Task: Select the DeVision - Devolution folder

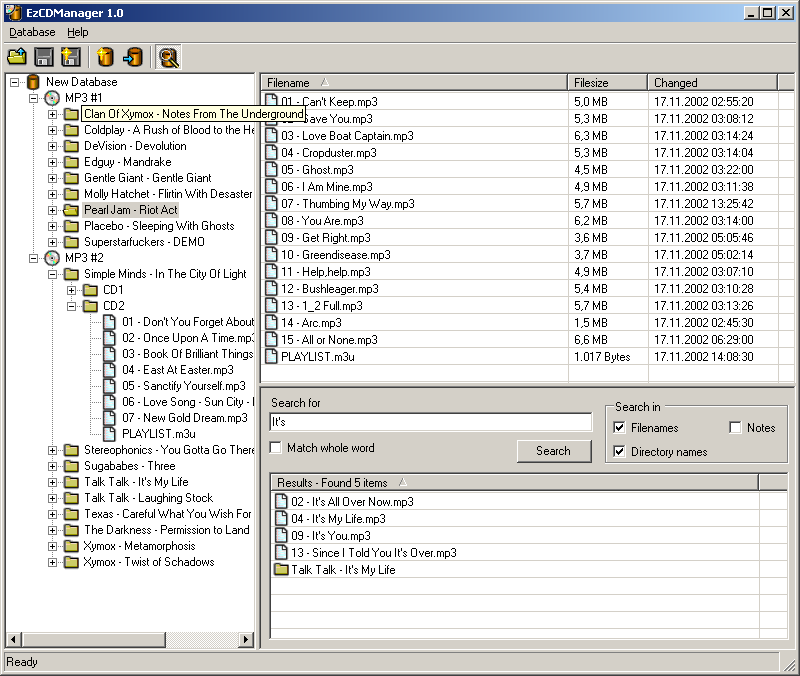Action: click(x=135, y=146)
